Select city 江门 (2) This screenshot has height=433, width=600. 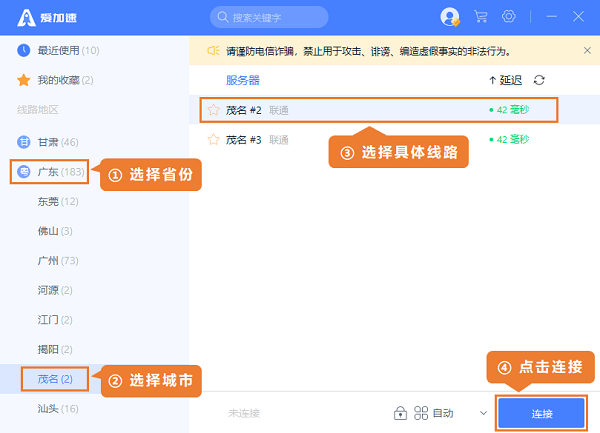[x=55, y=320]
